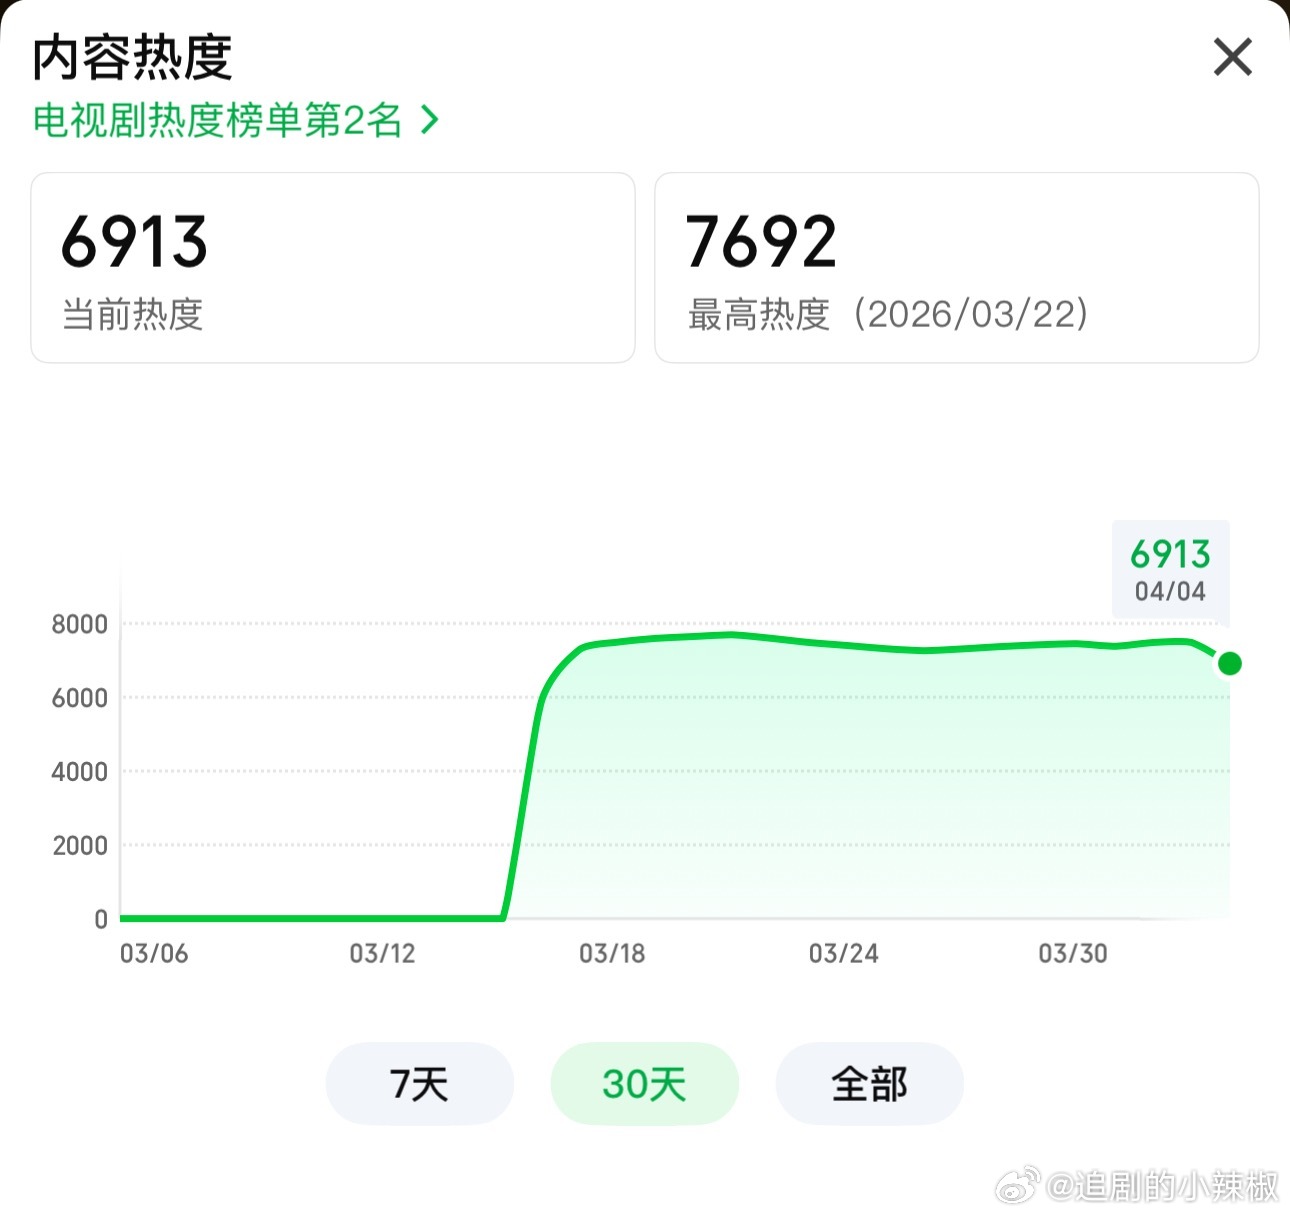Click the 最高热度（2026/03/22）label
The width and height of the screenshot is (1290, 1217).
click(x=888, y=315)
